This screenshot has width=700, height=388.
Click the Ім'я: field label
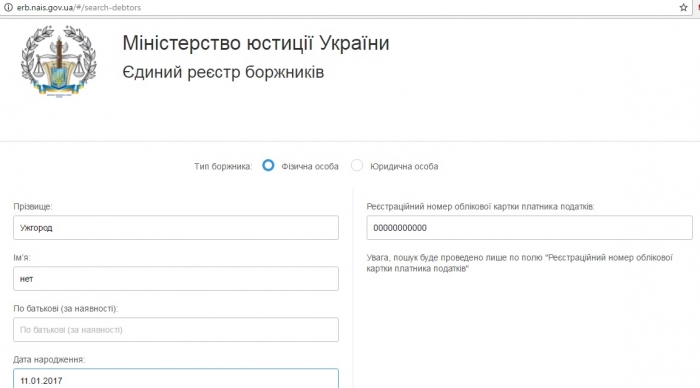tap(22, 258)
